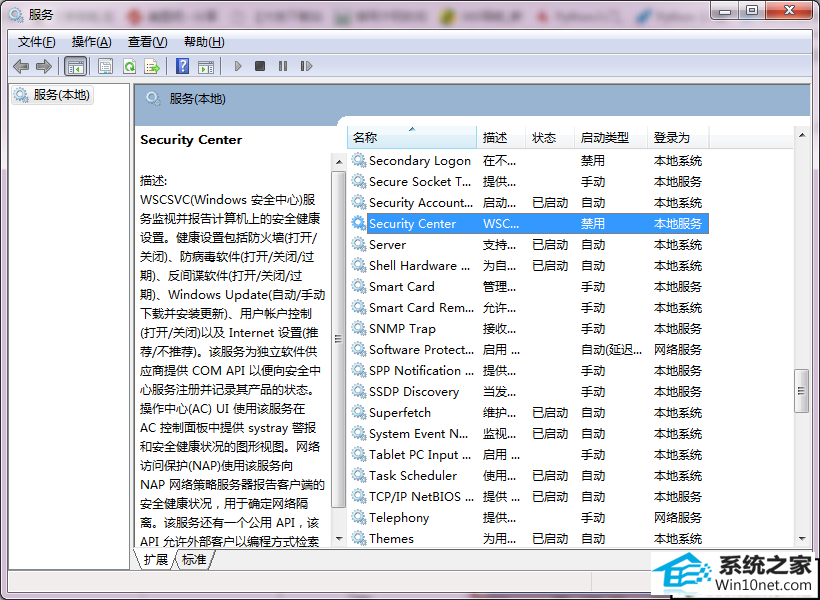The image size is (820, 600).
Task: Click the Forward arrow toolbar icon
Action: [x=43, y=66]
